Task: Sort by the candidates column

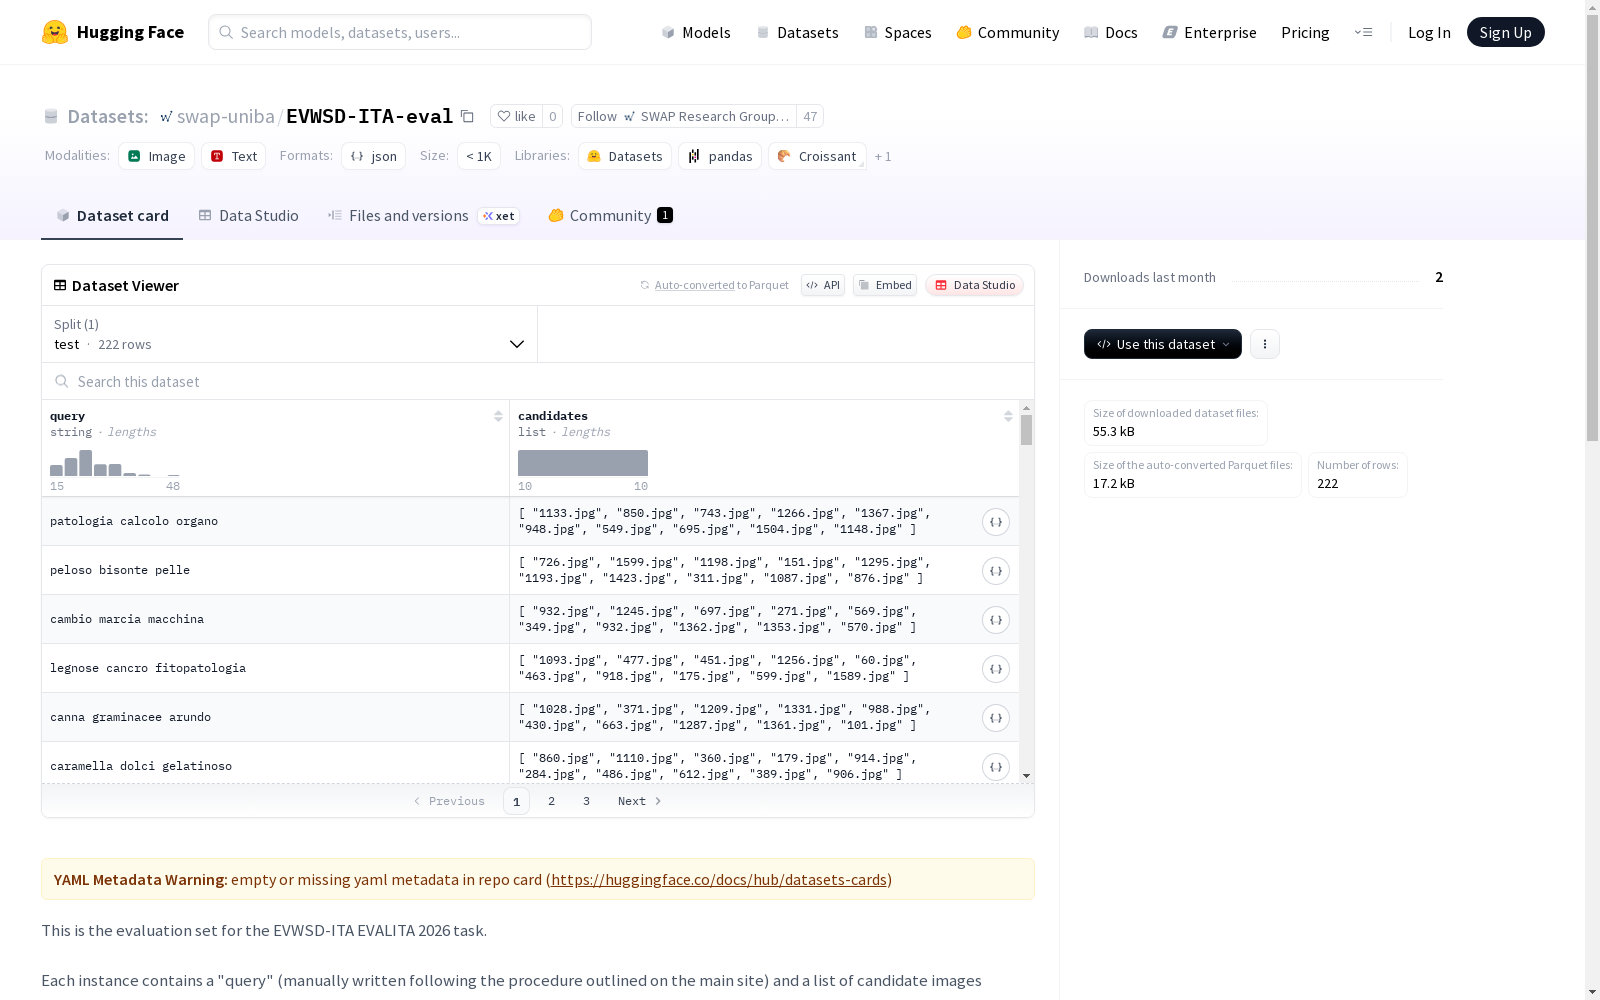Action: [1008, 416]
